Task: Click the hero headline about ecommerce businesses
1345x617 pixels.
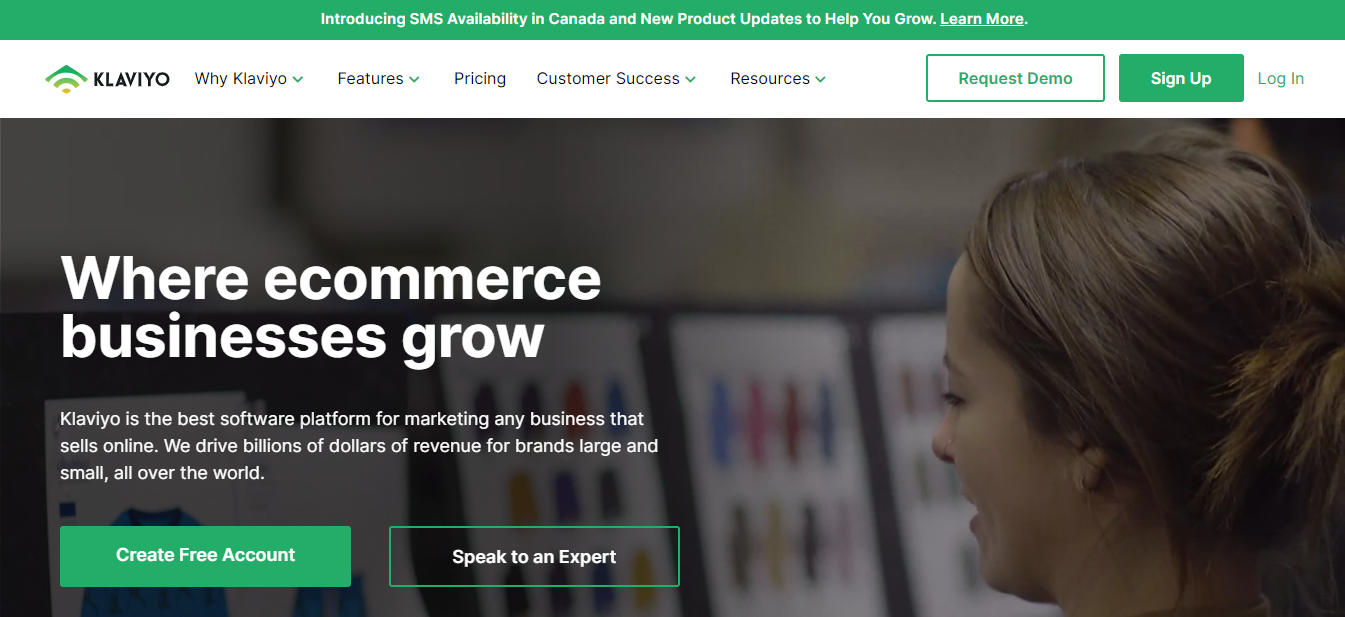Action: (x=331, y=306)
